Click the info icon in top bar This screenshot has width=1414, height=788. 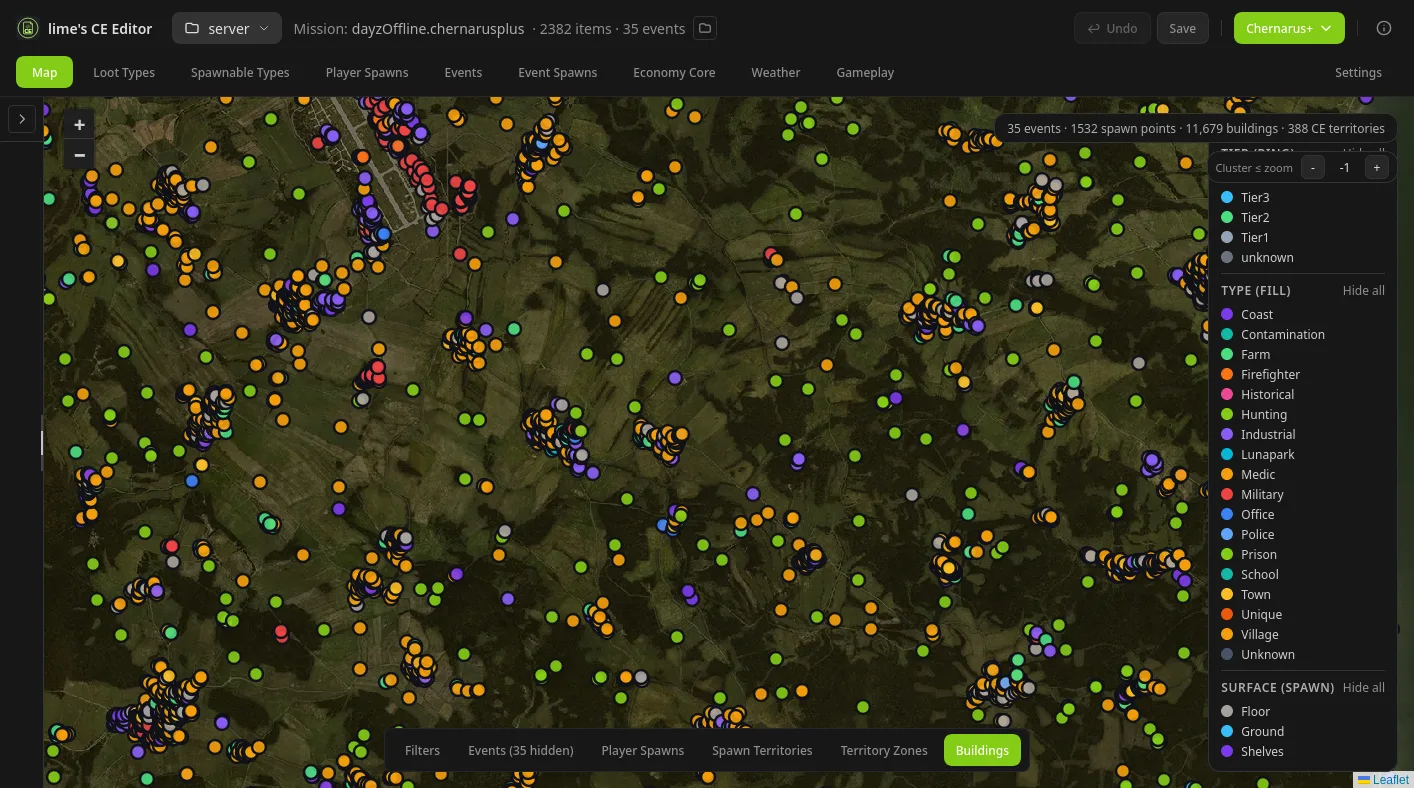click(x=1384, y=28)
